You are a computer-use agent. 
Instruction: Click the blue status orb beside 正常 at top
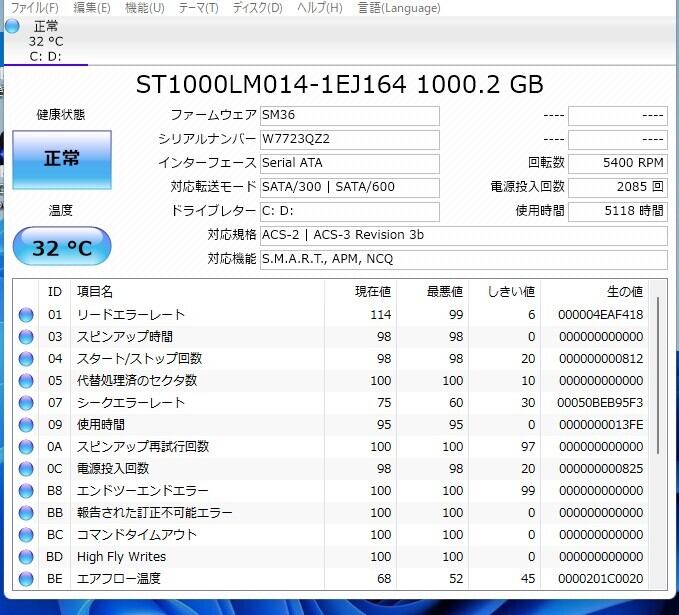[12, 26]
